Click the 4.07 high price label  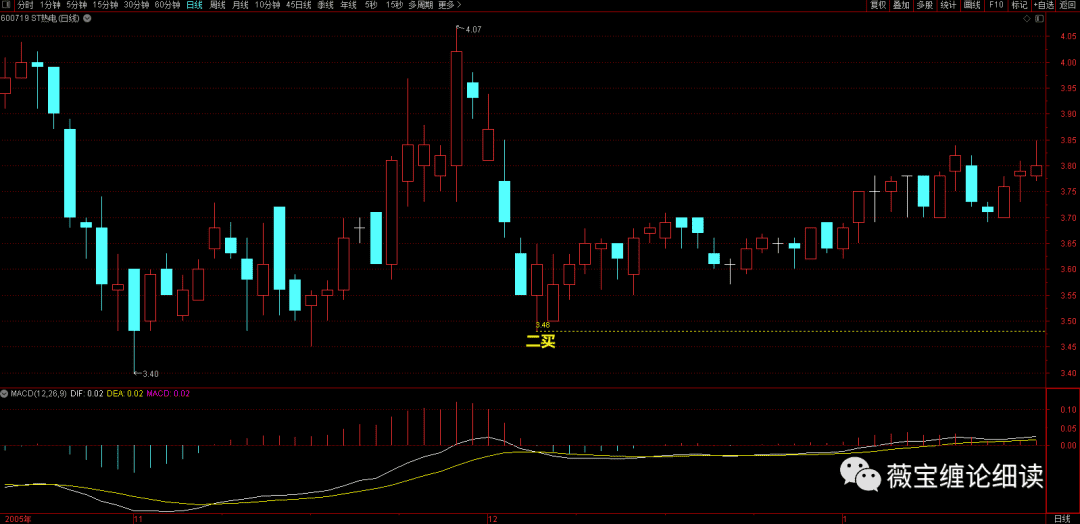(x=475, y=30)
